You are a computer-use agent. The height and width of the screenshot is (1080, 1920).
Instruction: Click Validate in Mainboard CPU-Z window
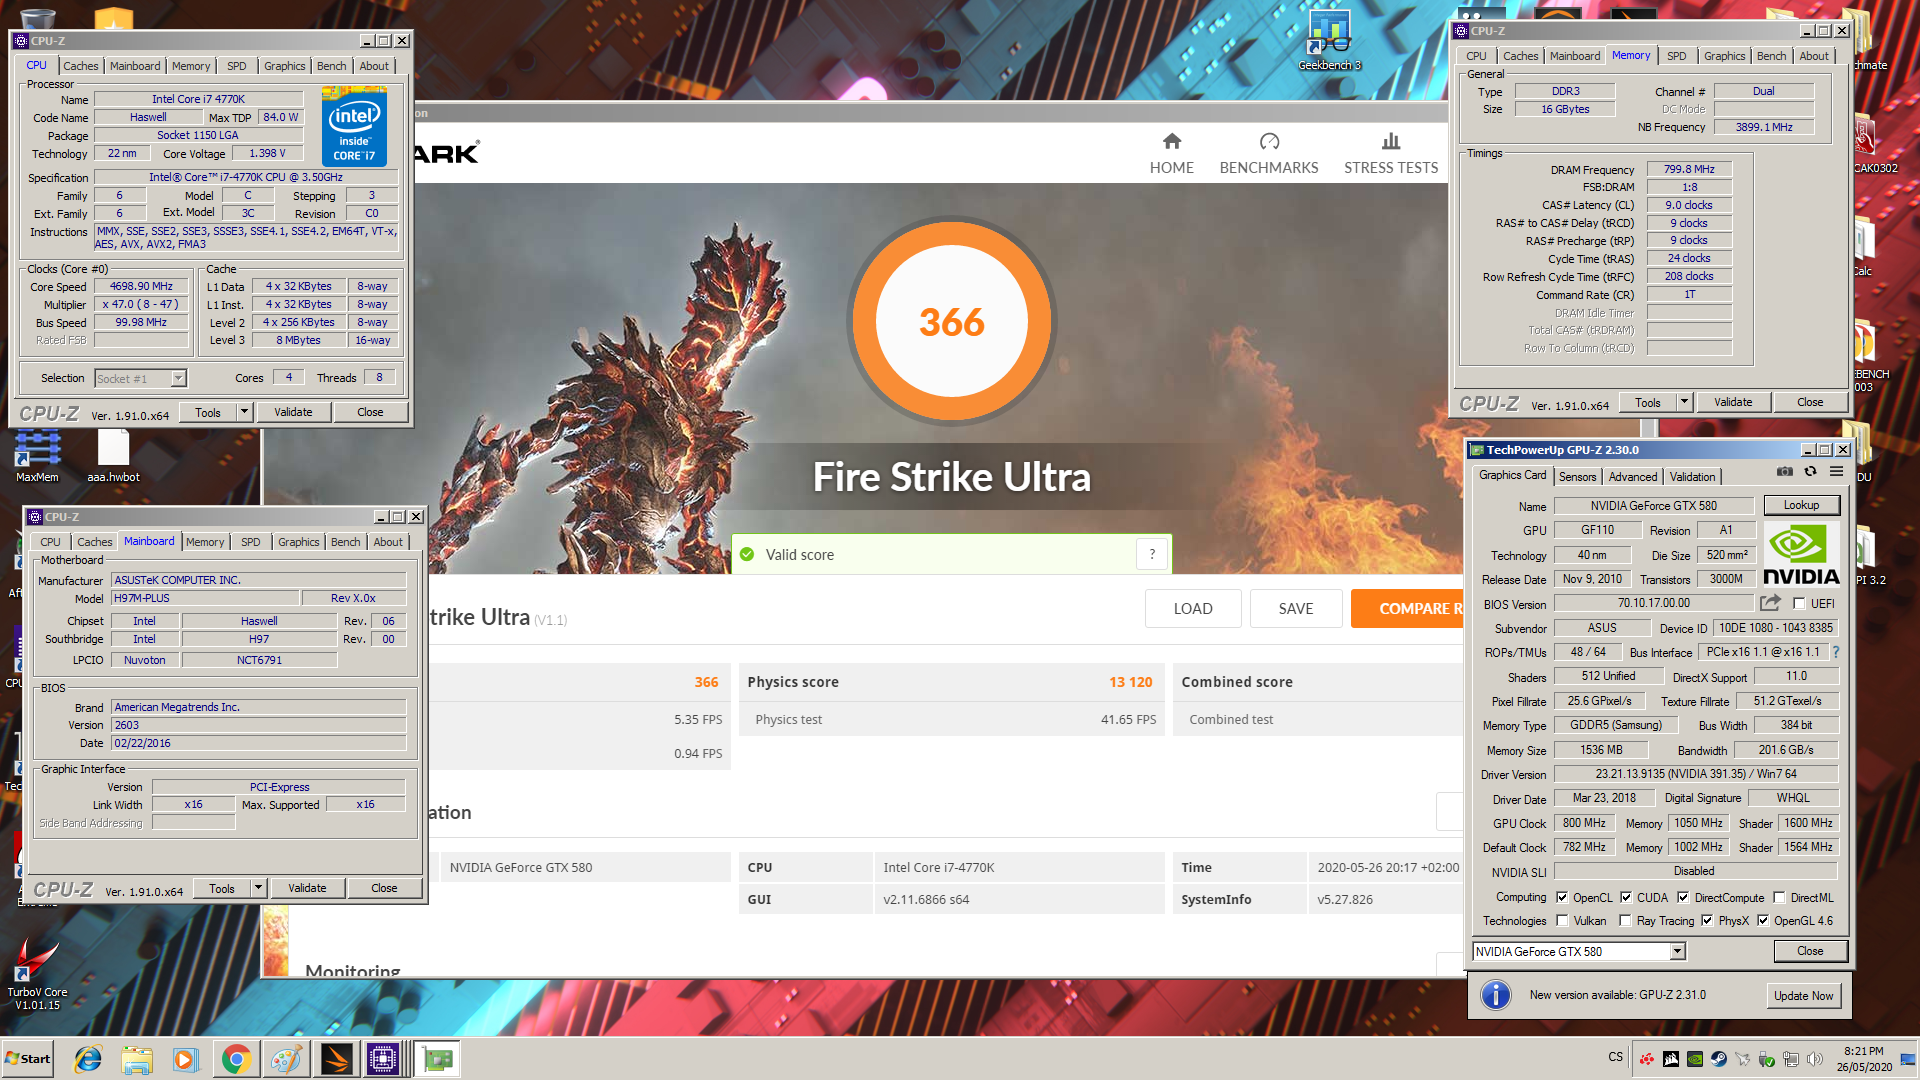(307, 888)
